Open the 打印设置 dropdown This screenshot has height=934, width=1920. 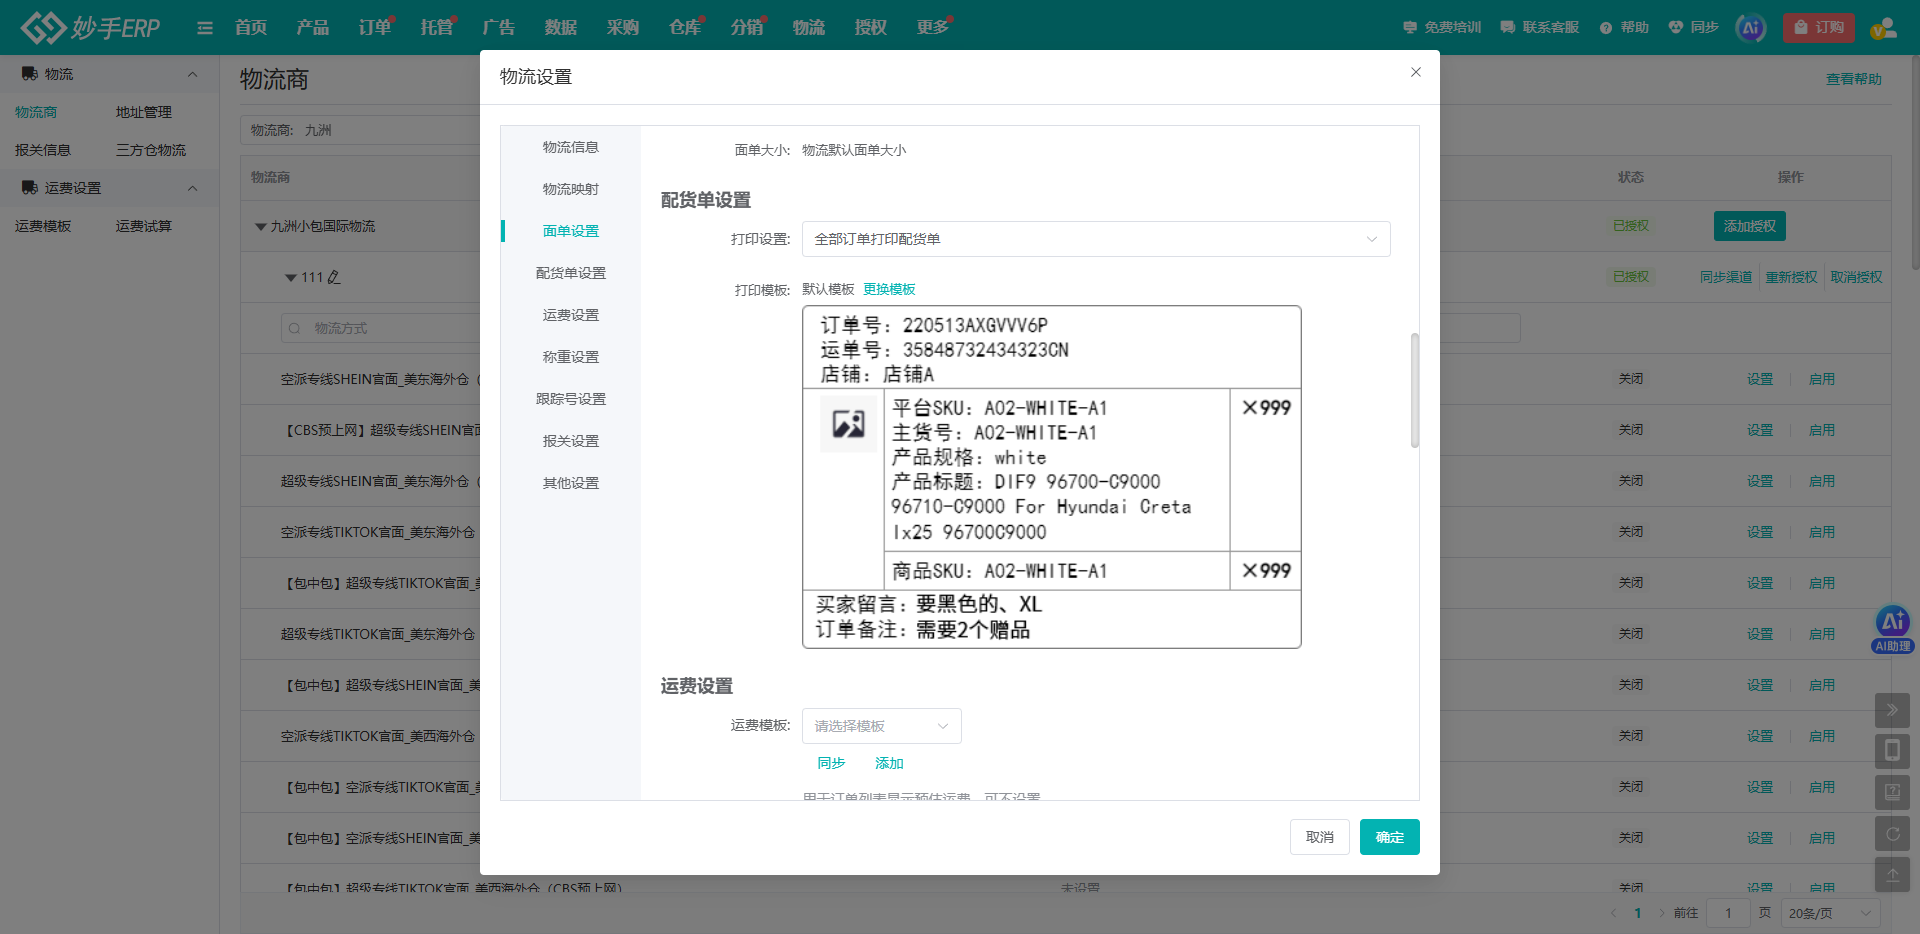point(1096,239)
